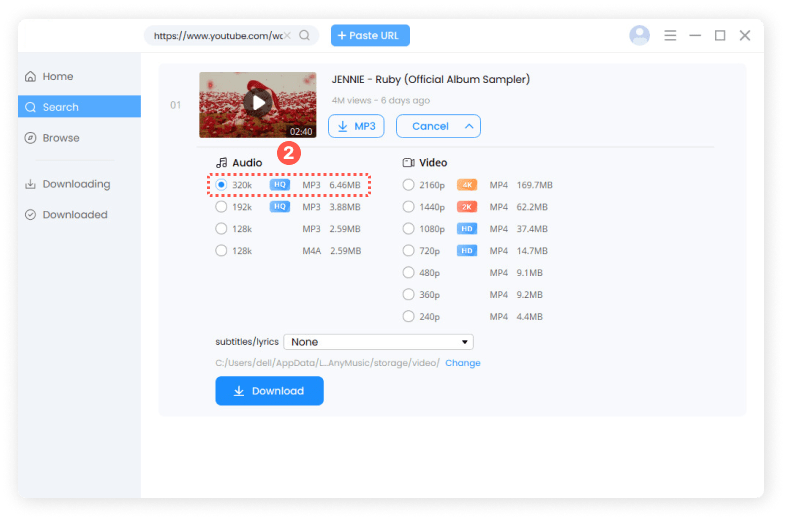Click the 169.7MB file size text

(534, 185)
